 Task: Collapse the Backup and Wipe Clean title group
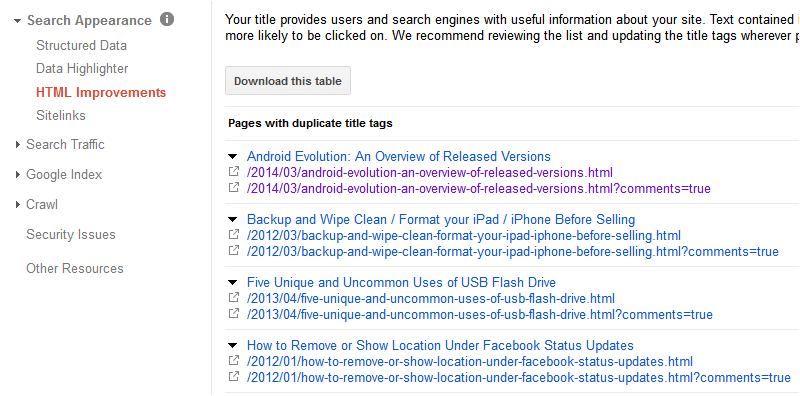tap(233, 220)
